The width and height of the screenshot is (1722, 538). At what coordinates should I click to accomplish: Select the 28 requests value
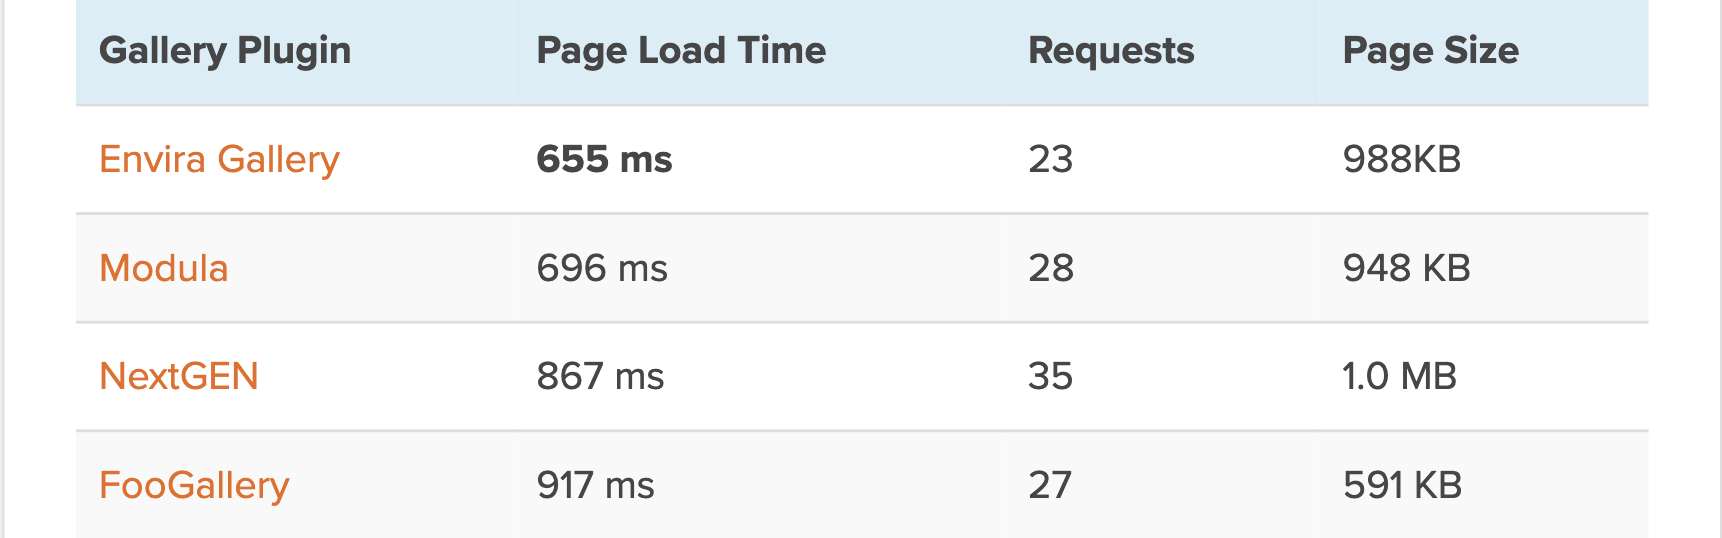point(1051,269)
